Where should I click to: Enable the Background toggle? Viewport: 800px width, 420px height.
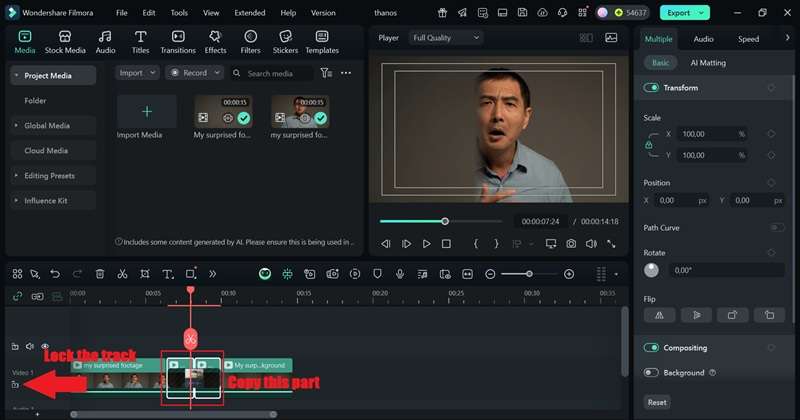click(x=652, y=373)
